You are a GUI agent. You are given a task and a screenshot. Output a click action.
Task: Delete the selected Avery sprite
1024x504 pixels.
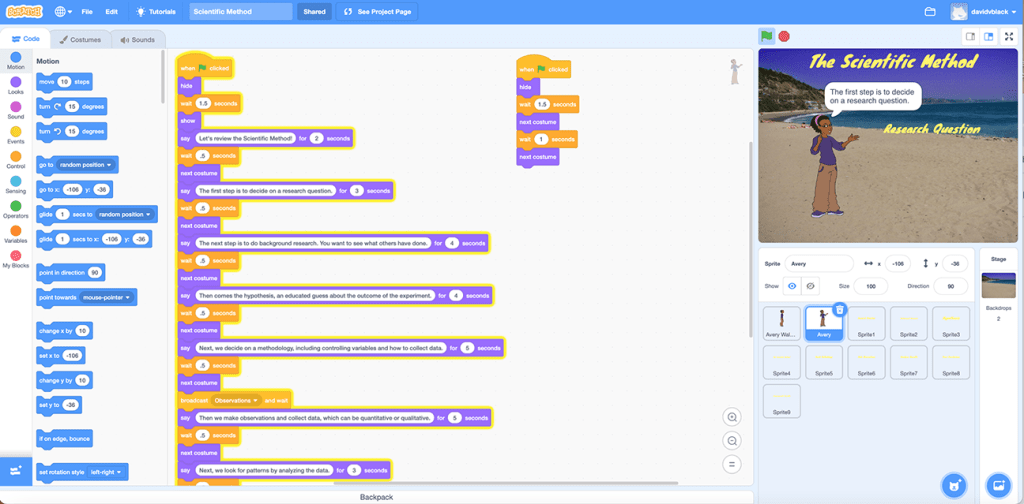tap(840, 310)
